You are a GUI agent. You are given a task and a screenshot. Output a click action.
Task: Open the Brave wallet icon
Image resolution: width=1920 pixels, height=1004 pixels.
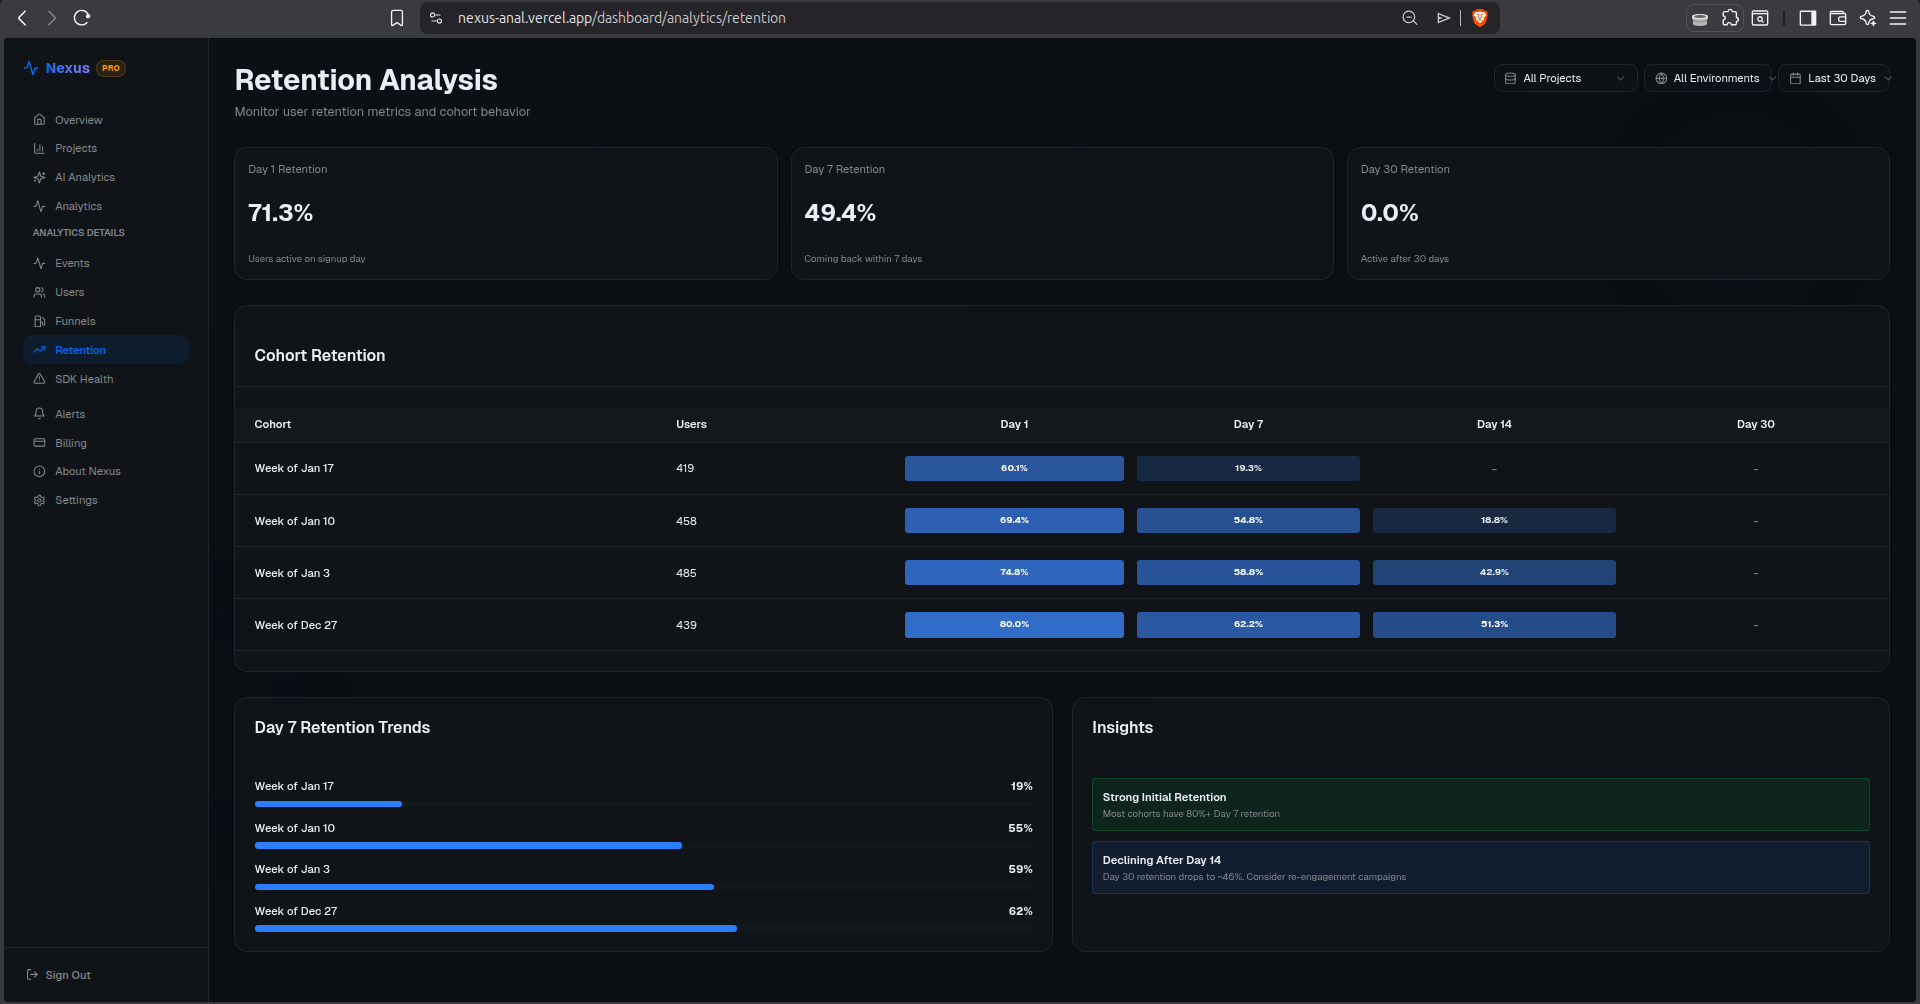pyautogui.click(x=1837, y=18)
